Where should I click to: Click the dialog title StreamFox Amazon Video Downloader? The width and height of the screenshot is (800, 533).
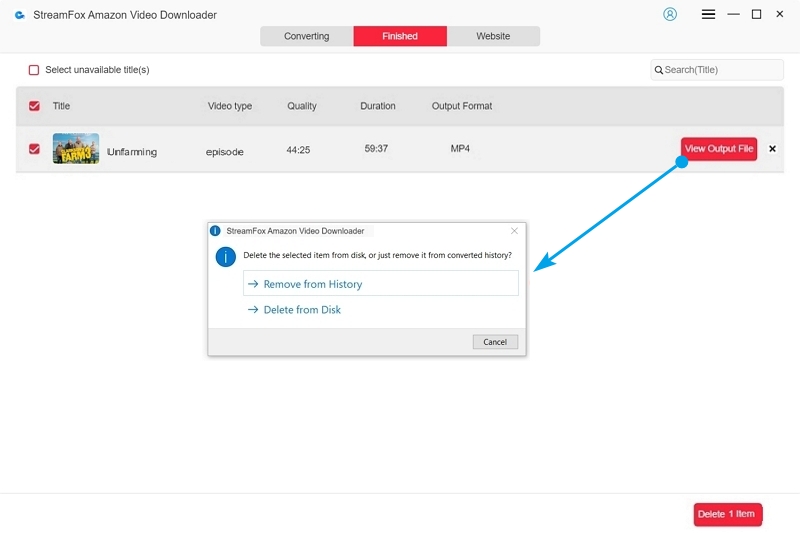[295, 231]
